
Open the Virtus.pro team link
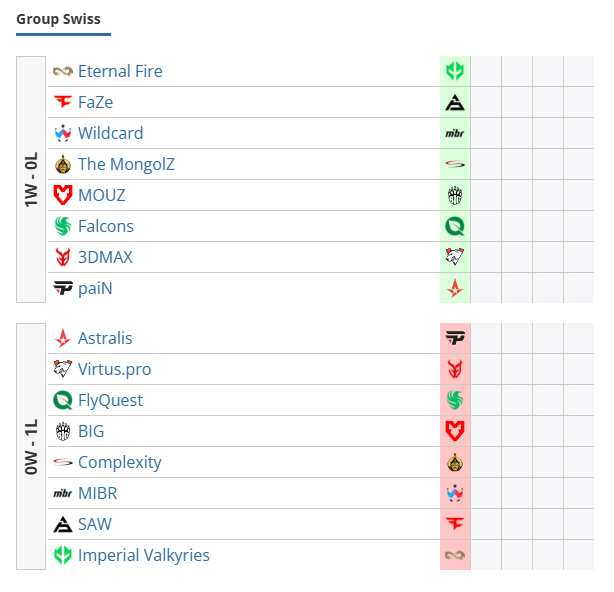(114, 369)
